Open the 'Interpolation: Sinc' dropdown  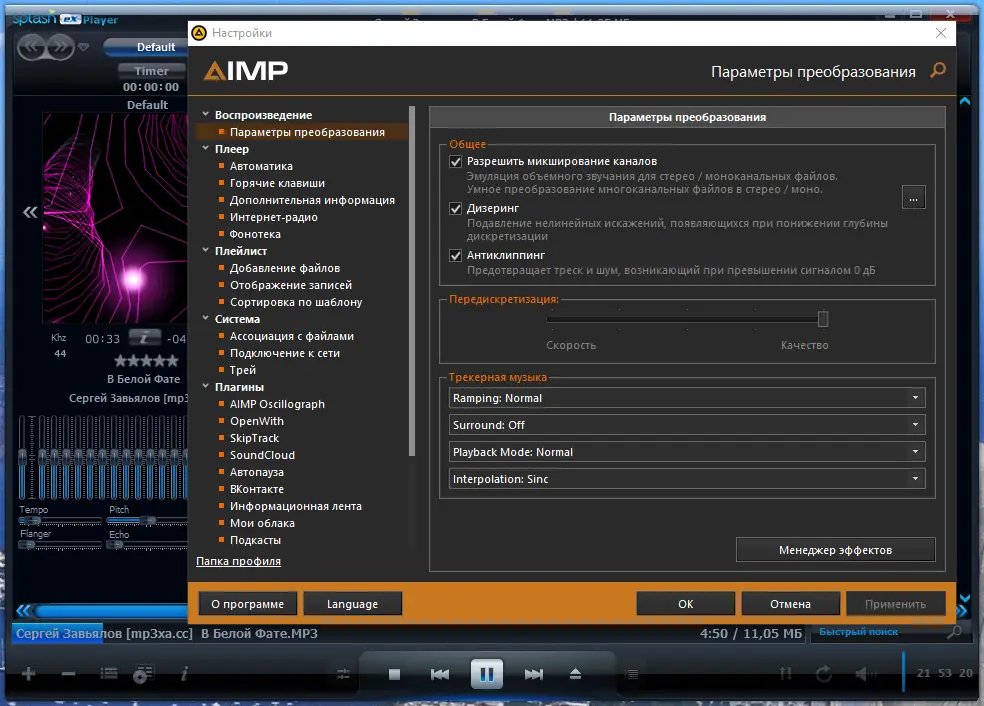[687, 479]
